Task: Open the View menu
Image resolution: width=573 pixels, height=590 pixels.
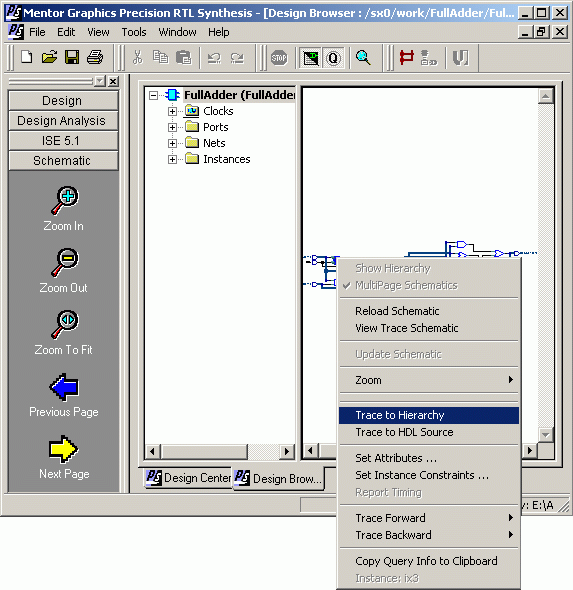Action: pyautogui.click(x=98, y=32)
